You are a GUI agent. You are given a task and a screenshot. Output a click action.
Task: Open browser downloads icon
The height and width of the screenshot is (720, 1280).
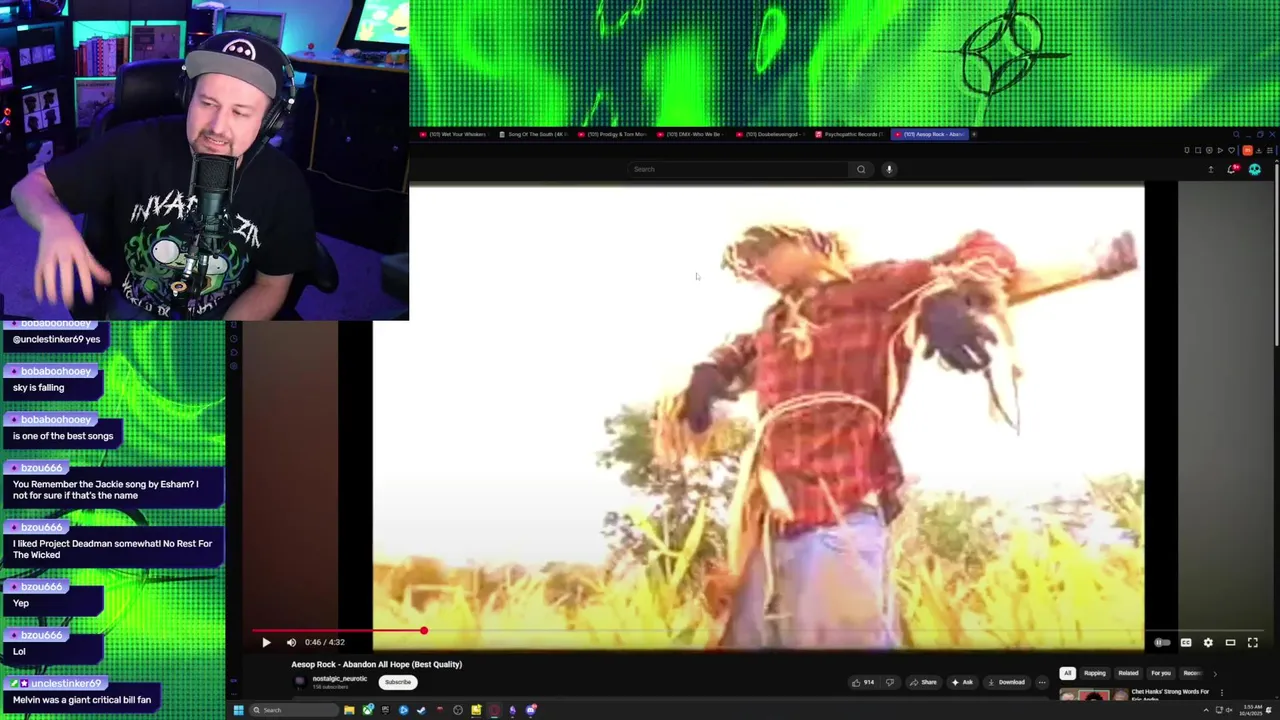pyautogui.click(x=1259, y=150)
